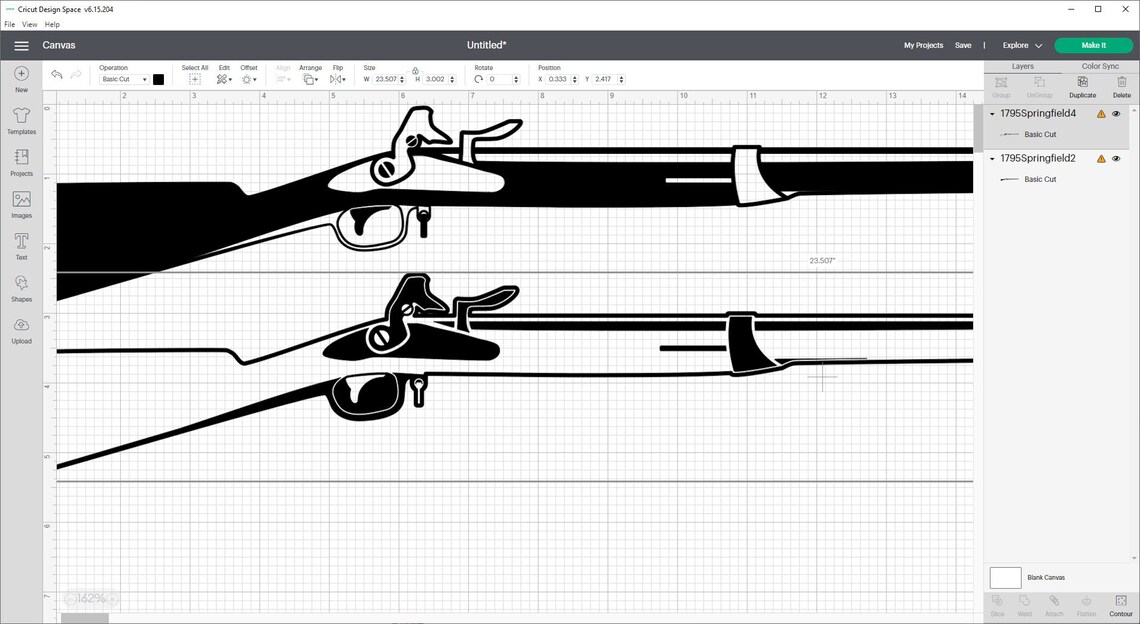Click the warning icon on 1795Springfield4
1140x624 pixels.
pyautogui.click(x=1100, y=113)
